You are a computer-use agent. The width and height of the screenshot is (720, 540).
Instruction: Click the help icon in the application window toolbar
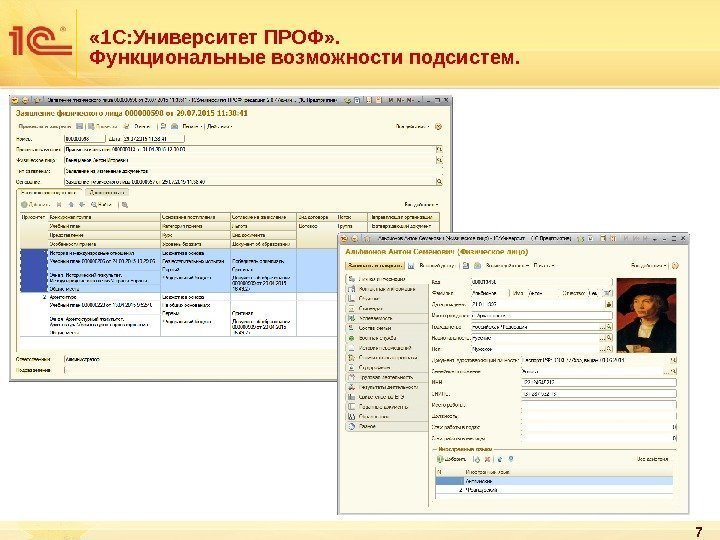point(438,126)
